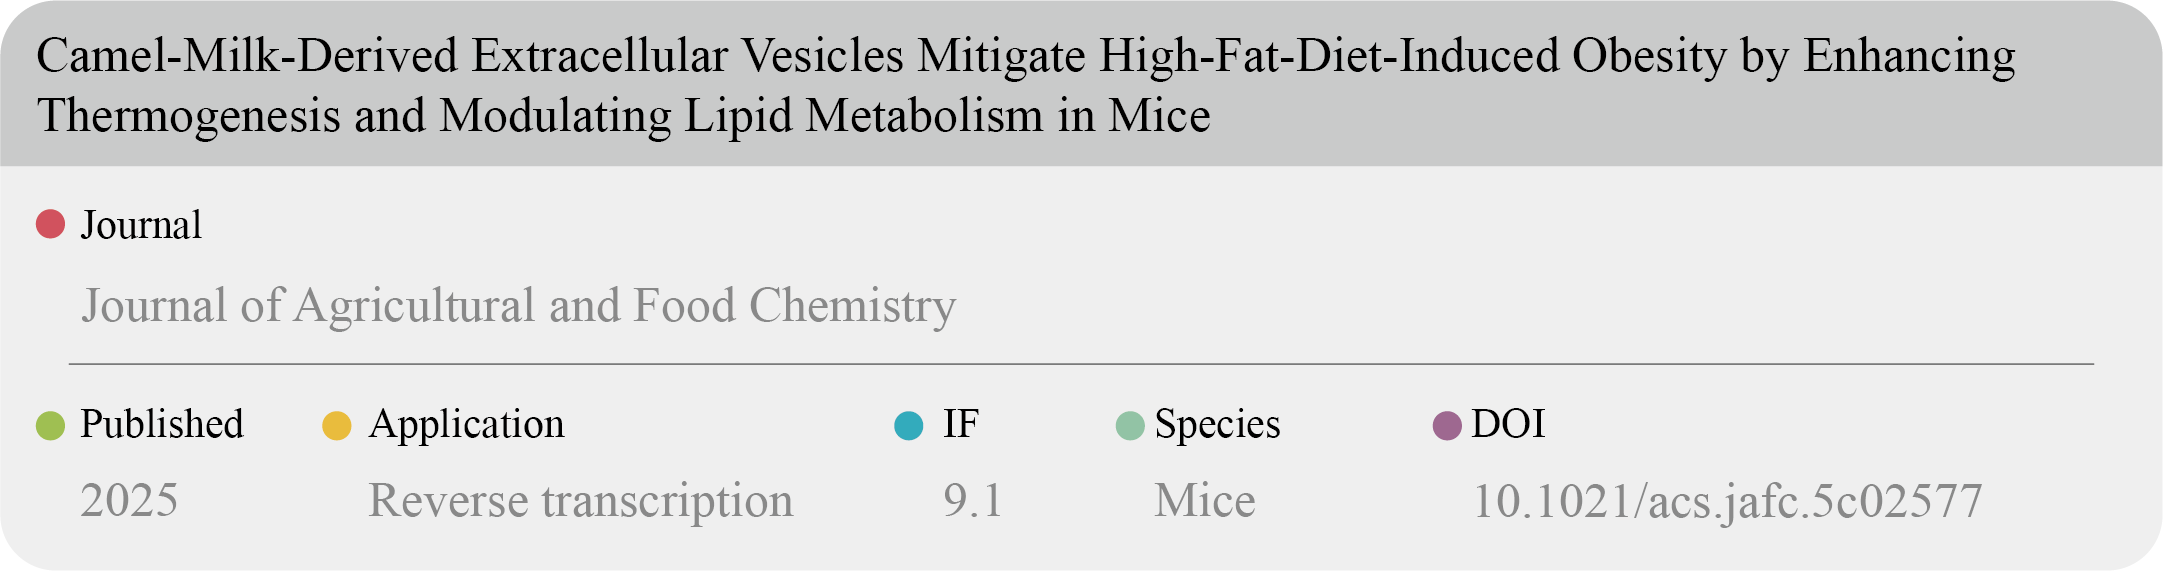2163x571 pixels.
Task: Click the DOI field label
Action: click(x=1508, y=424)
